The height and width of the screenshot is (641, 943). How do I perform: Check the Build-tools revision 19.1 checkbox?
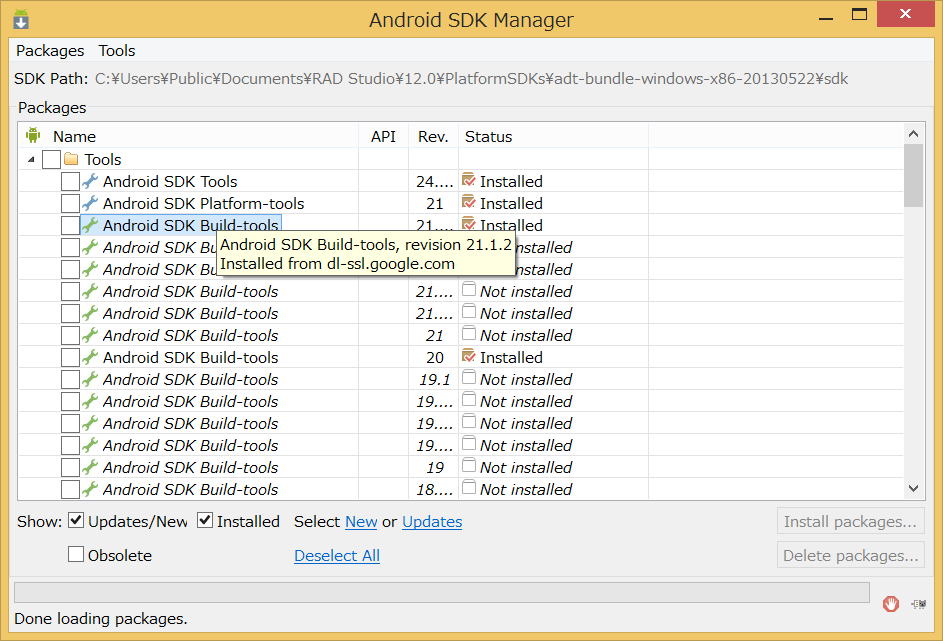coord(70,379)
